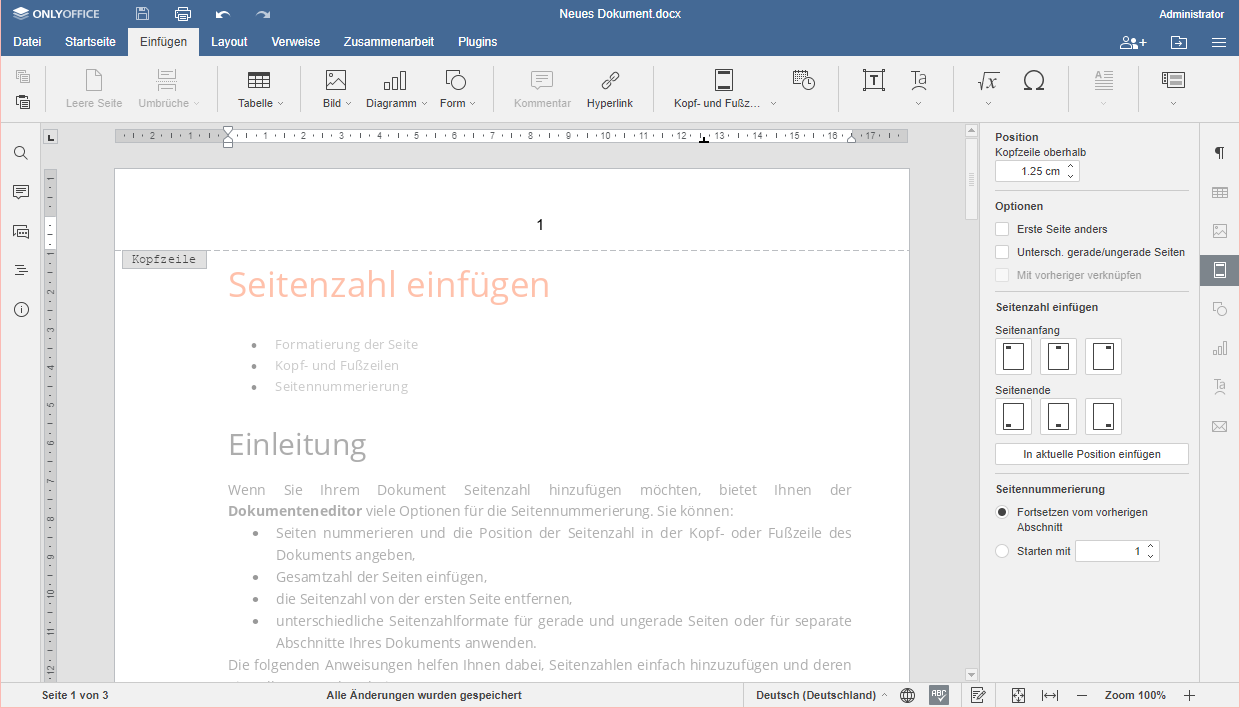Open shape settings in right sidebar
Viewport: 1240px width, 708px height.
click(1220, 309)
